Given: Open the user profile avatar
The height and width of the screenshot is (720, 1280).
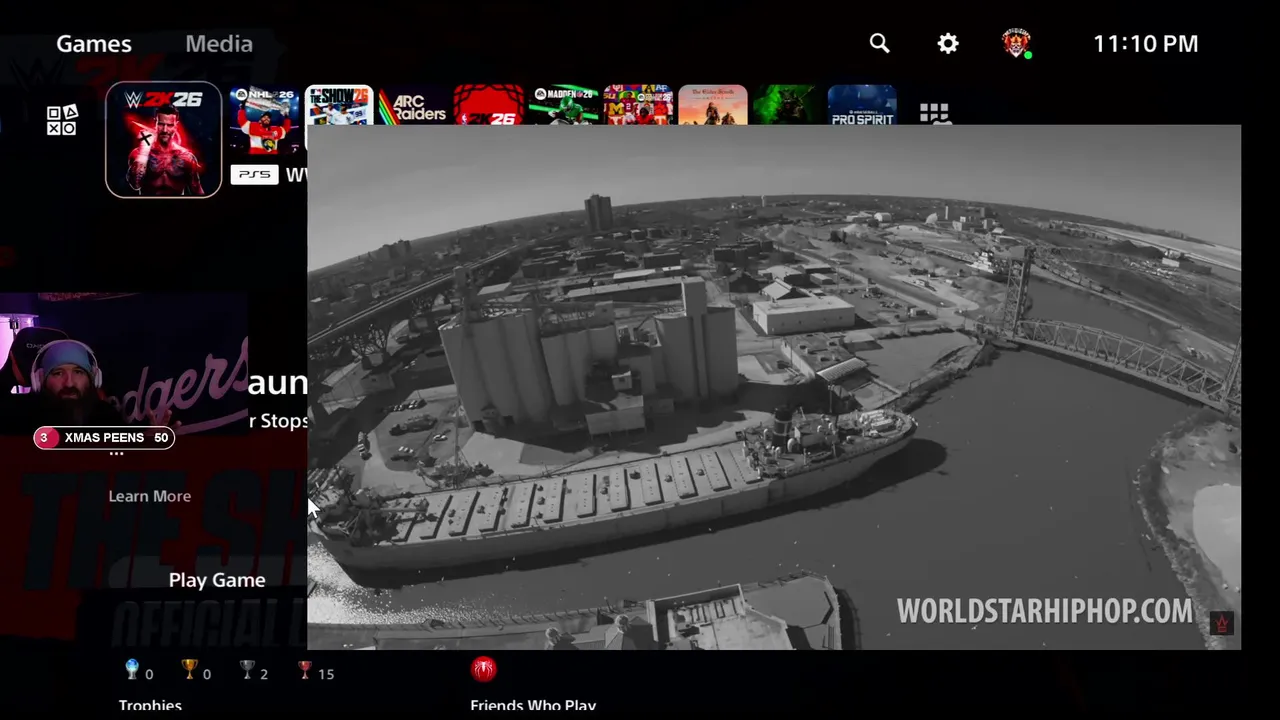Looking at the screenshot, I should click(1016, 43).
